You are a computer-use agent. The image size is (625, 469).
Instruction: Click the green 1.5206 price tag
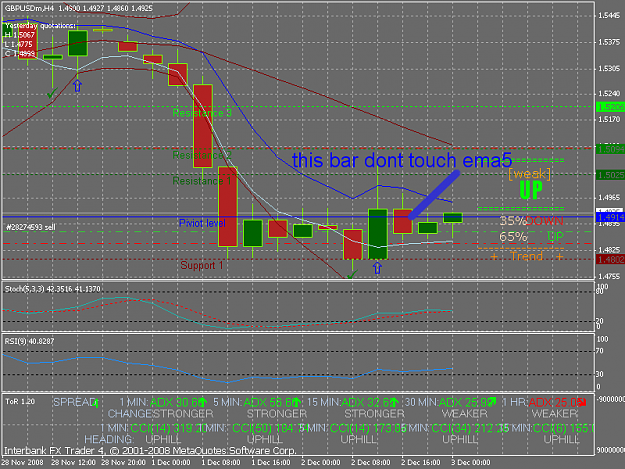point(610,107)
